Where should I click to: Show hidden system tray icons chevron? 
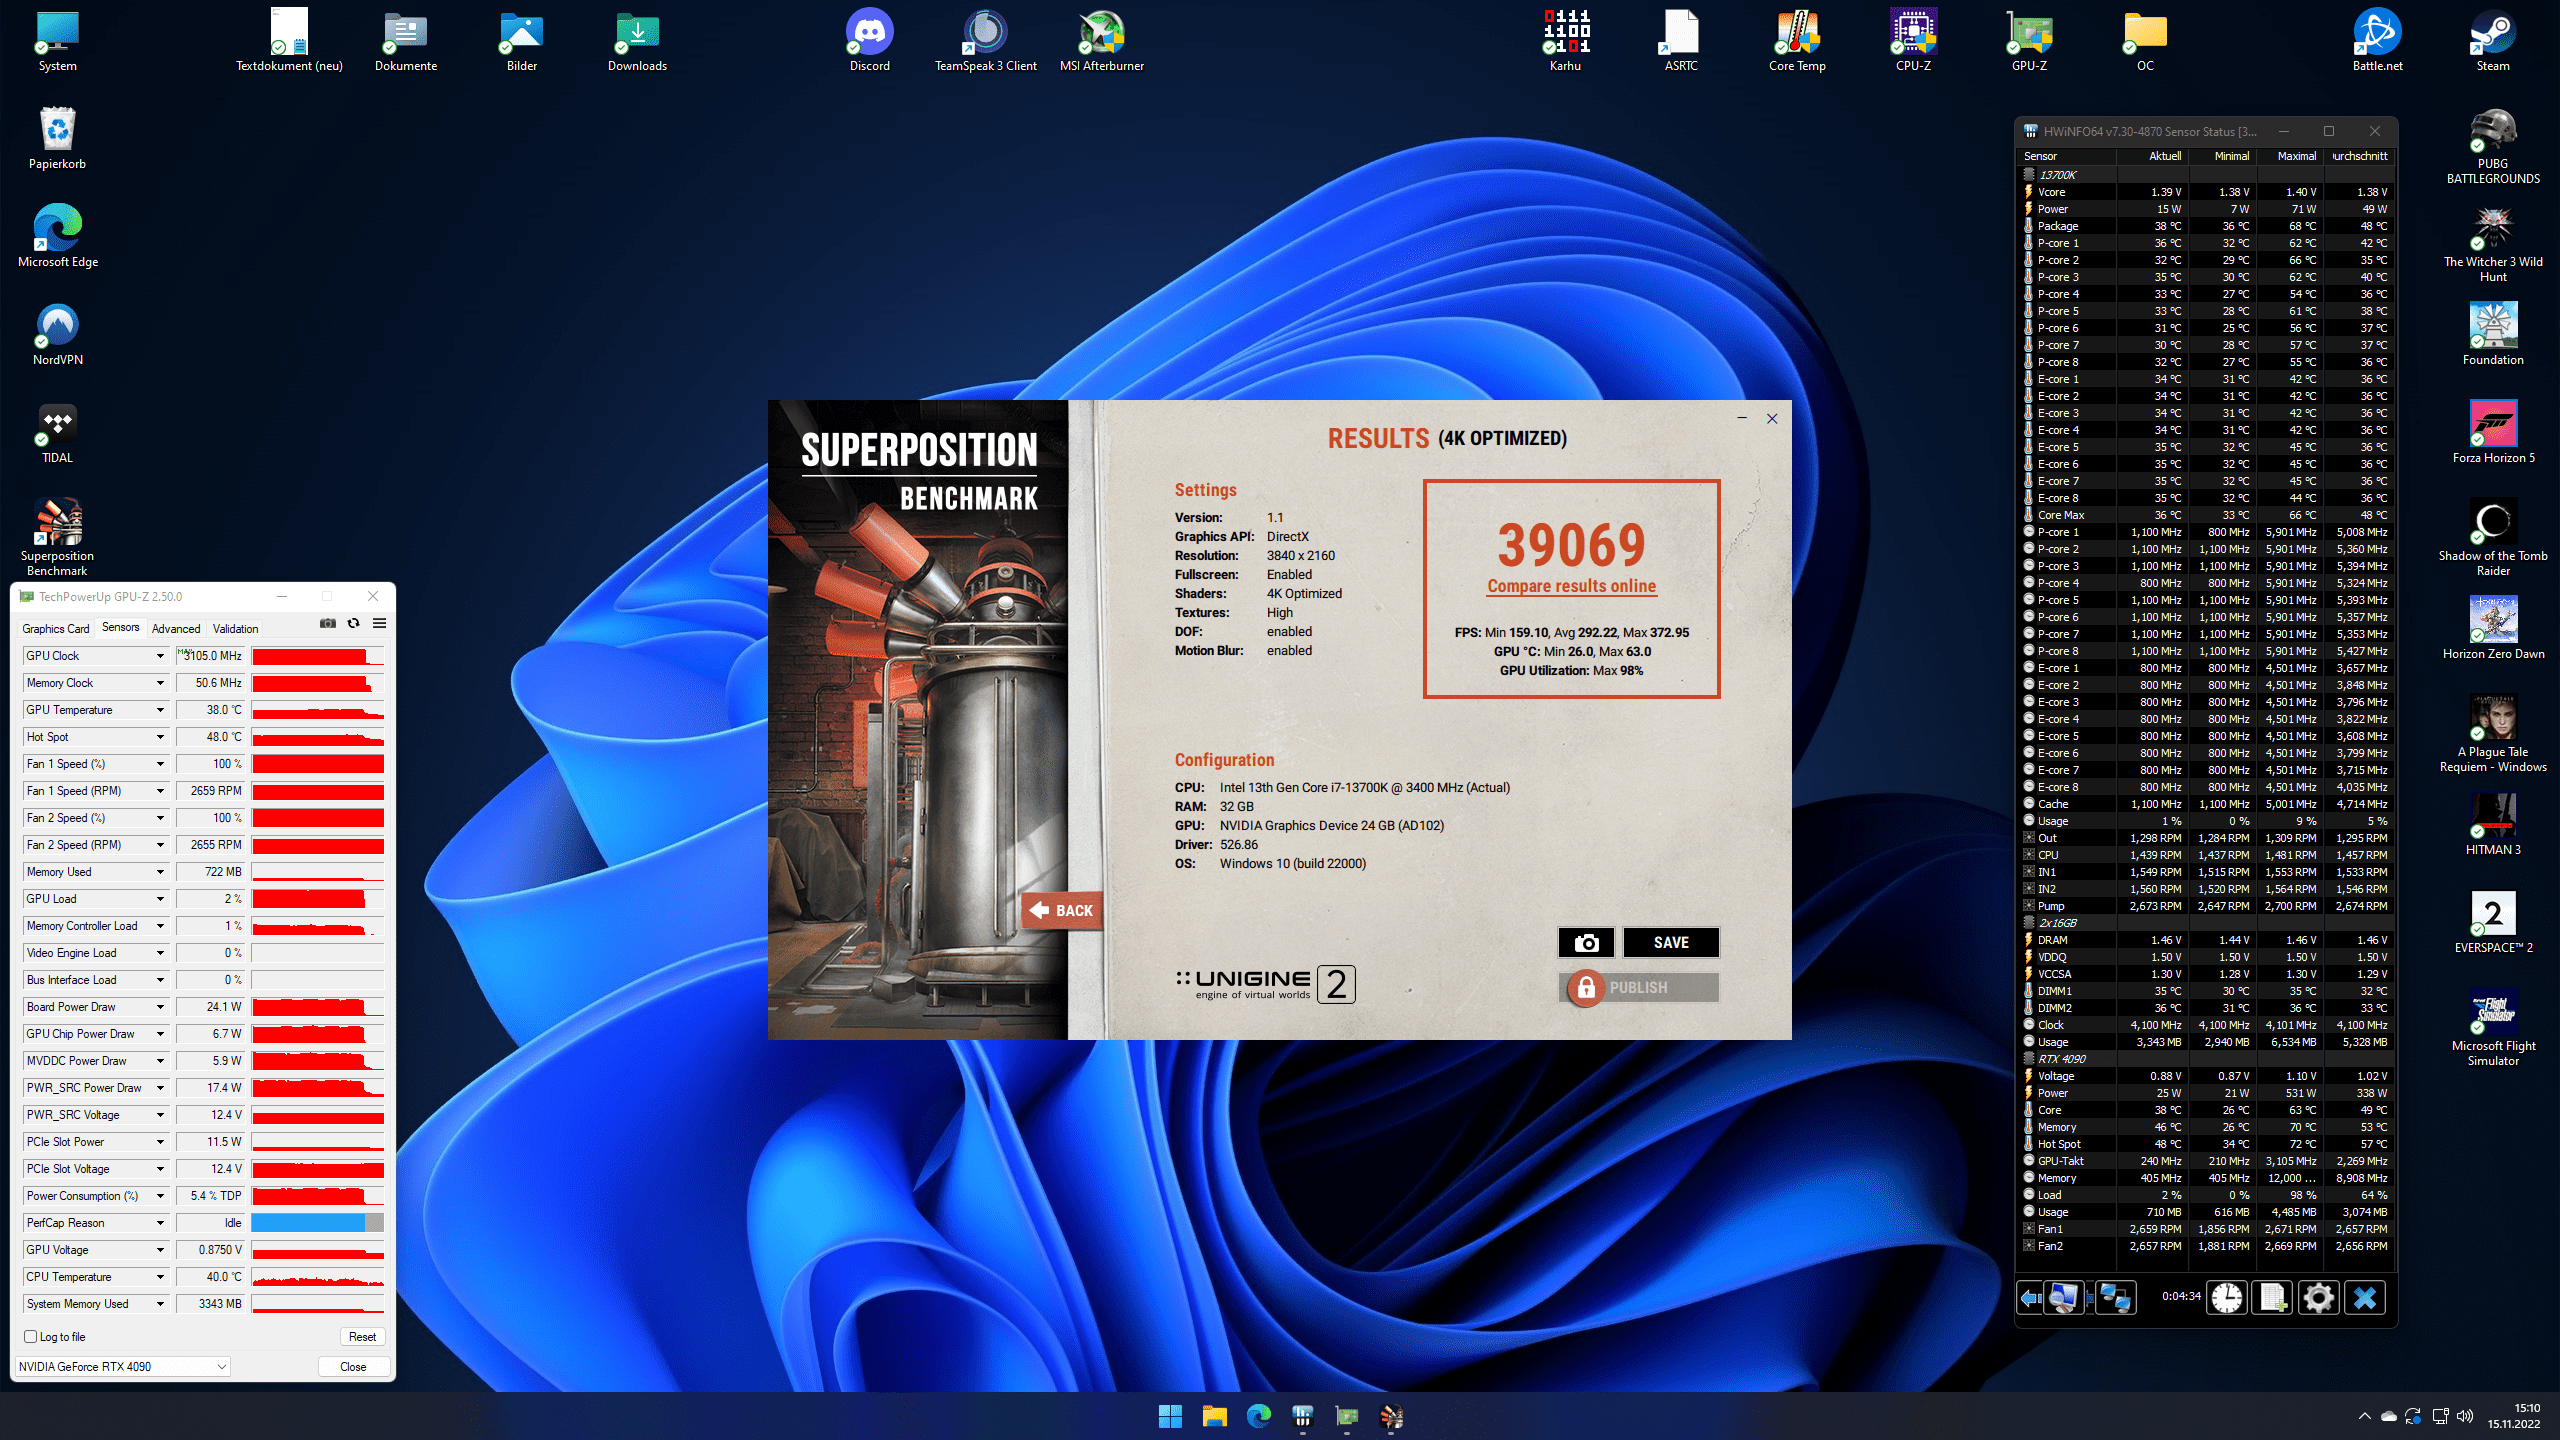2364,1416
